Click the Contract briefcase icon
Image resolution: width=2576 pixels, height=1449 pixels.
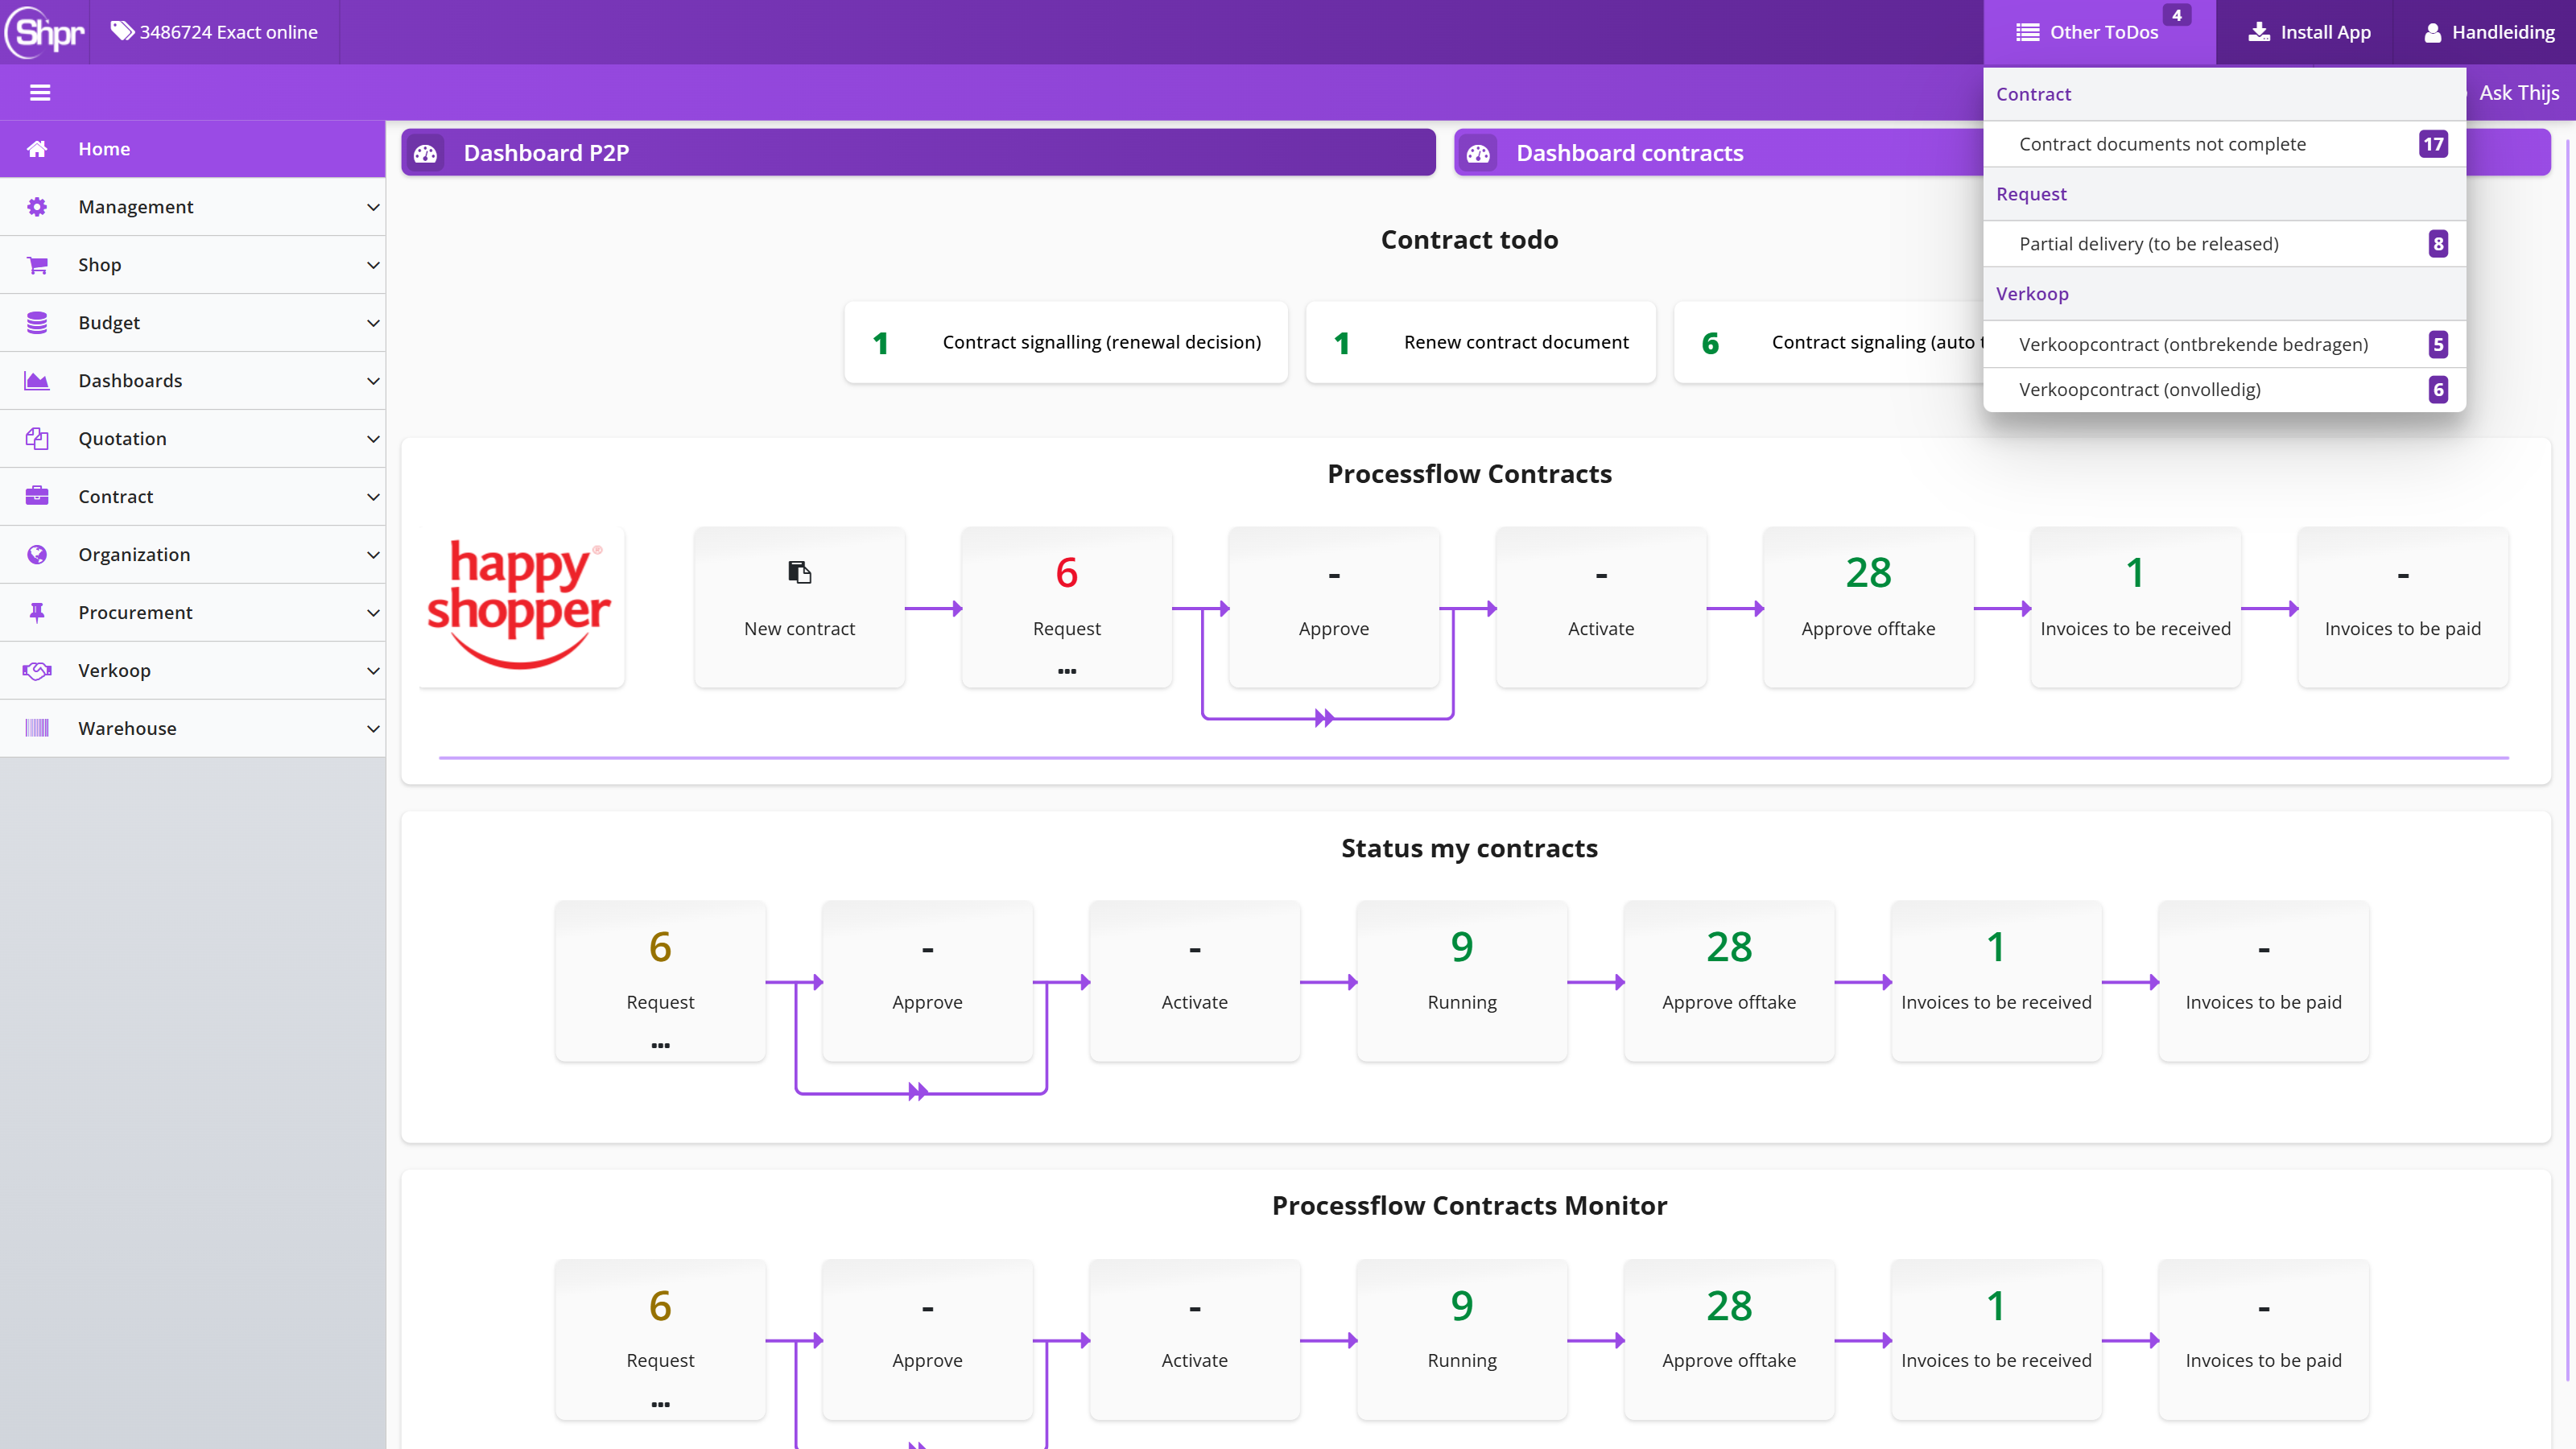click(x=37, y=497)
